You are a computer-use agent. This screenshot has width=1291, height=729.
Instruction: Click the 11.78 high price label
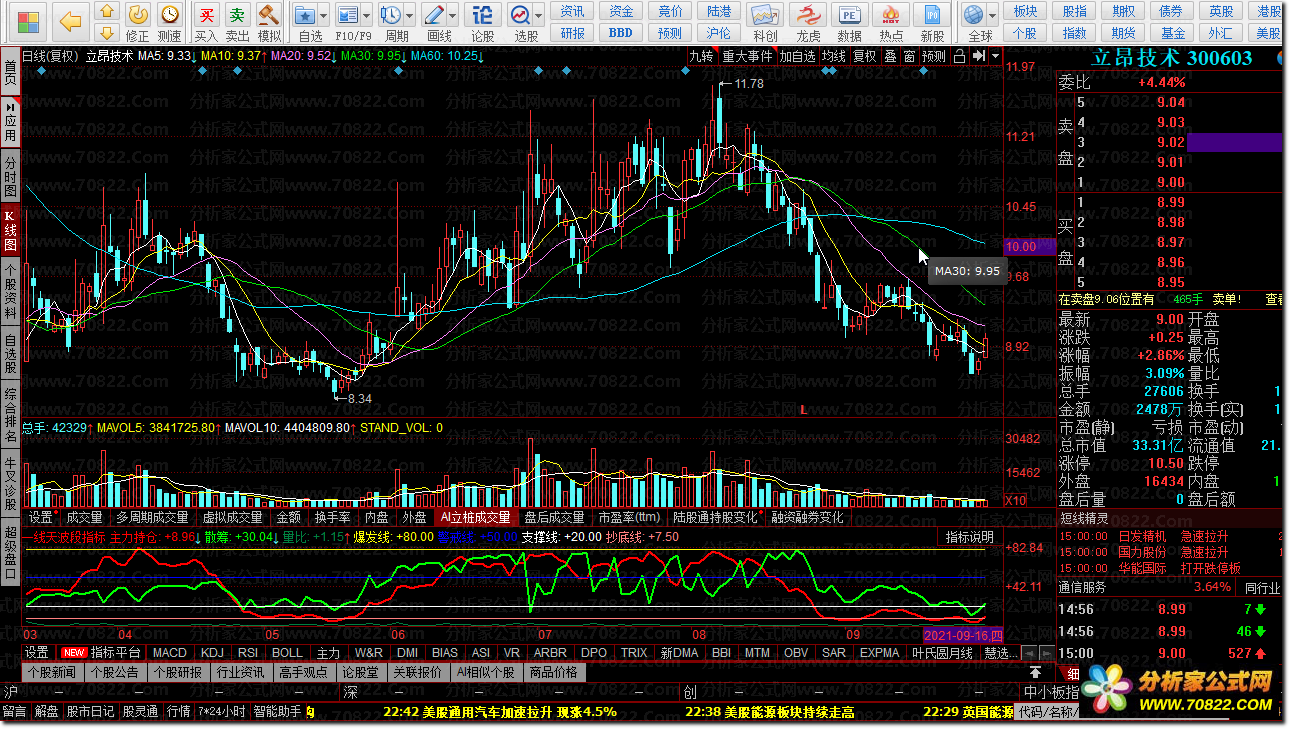pyautogui.click(x=749, y=84)
